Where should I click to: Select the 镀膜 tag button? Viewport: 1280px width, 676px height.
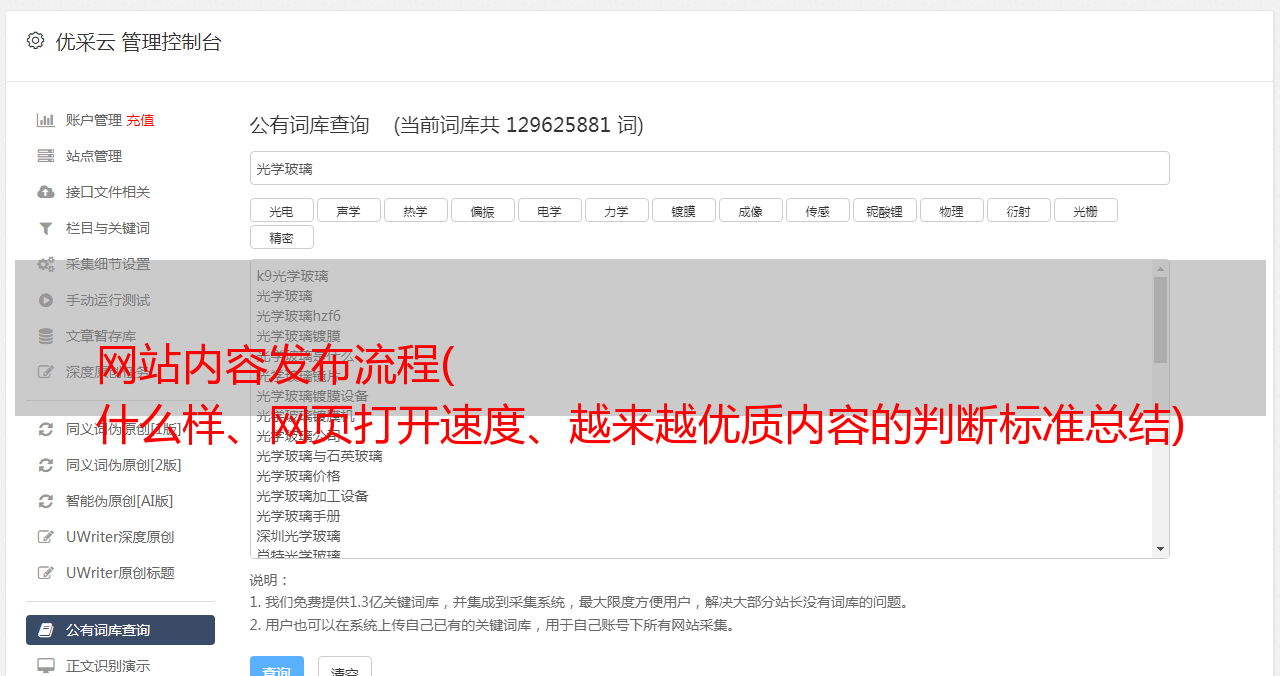(684, 210)
